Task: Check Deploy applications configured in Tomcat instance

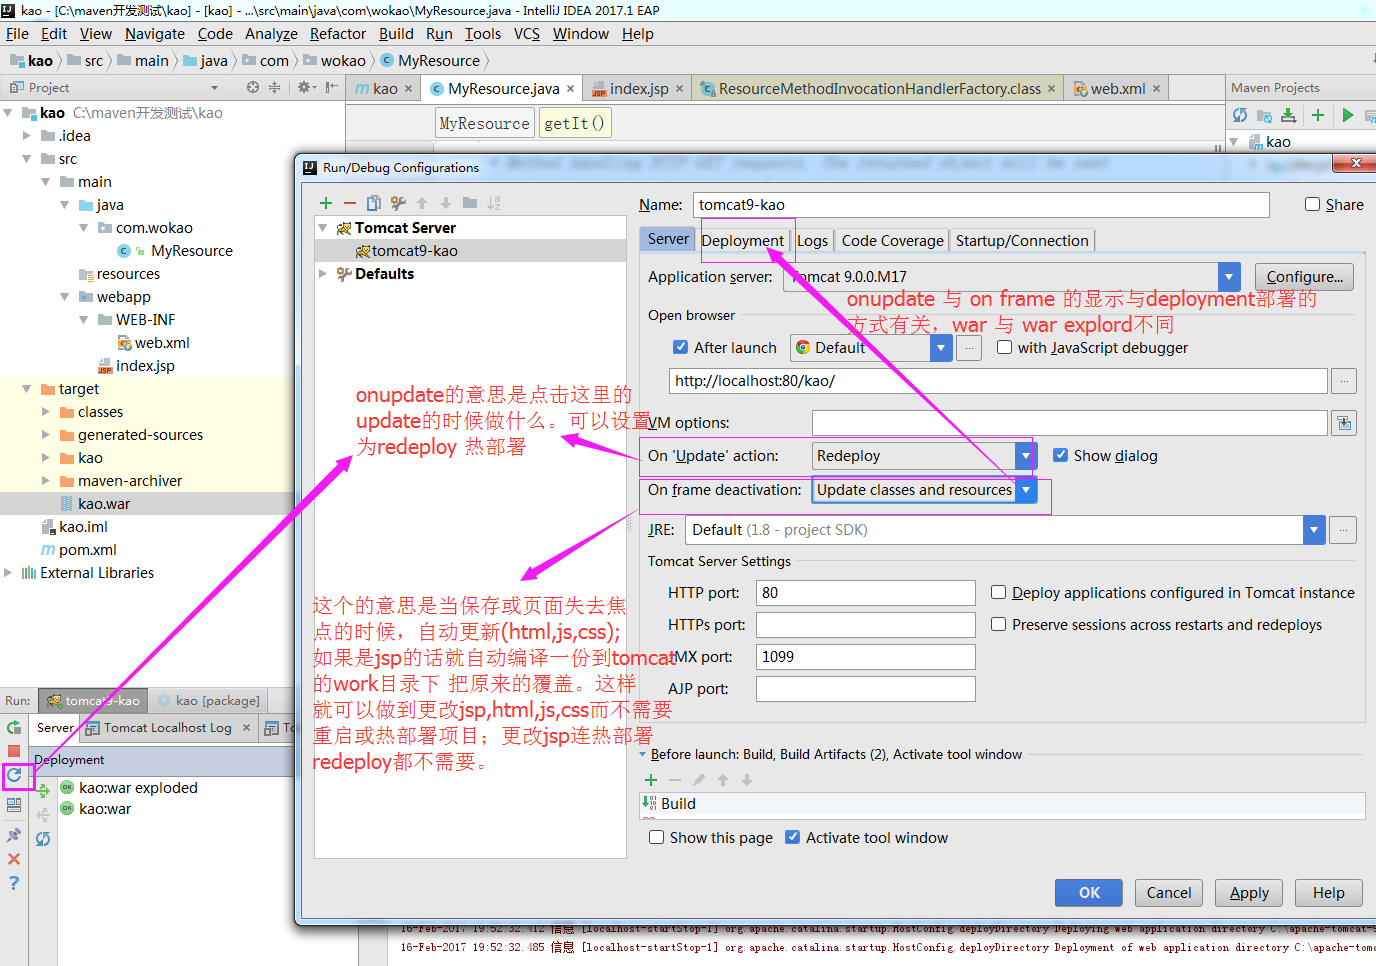Action: (x=998, y=592)
